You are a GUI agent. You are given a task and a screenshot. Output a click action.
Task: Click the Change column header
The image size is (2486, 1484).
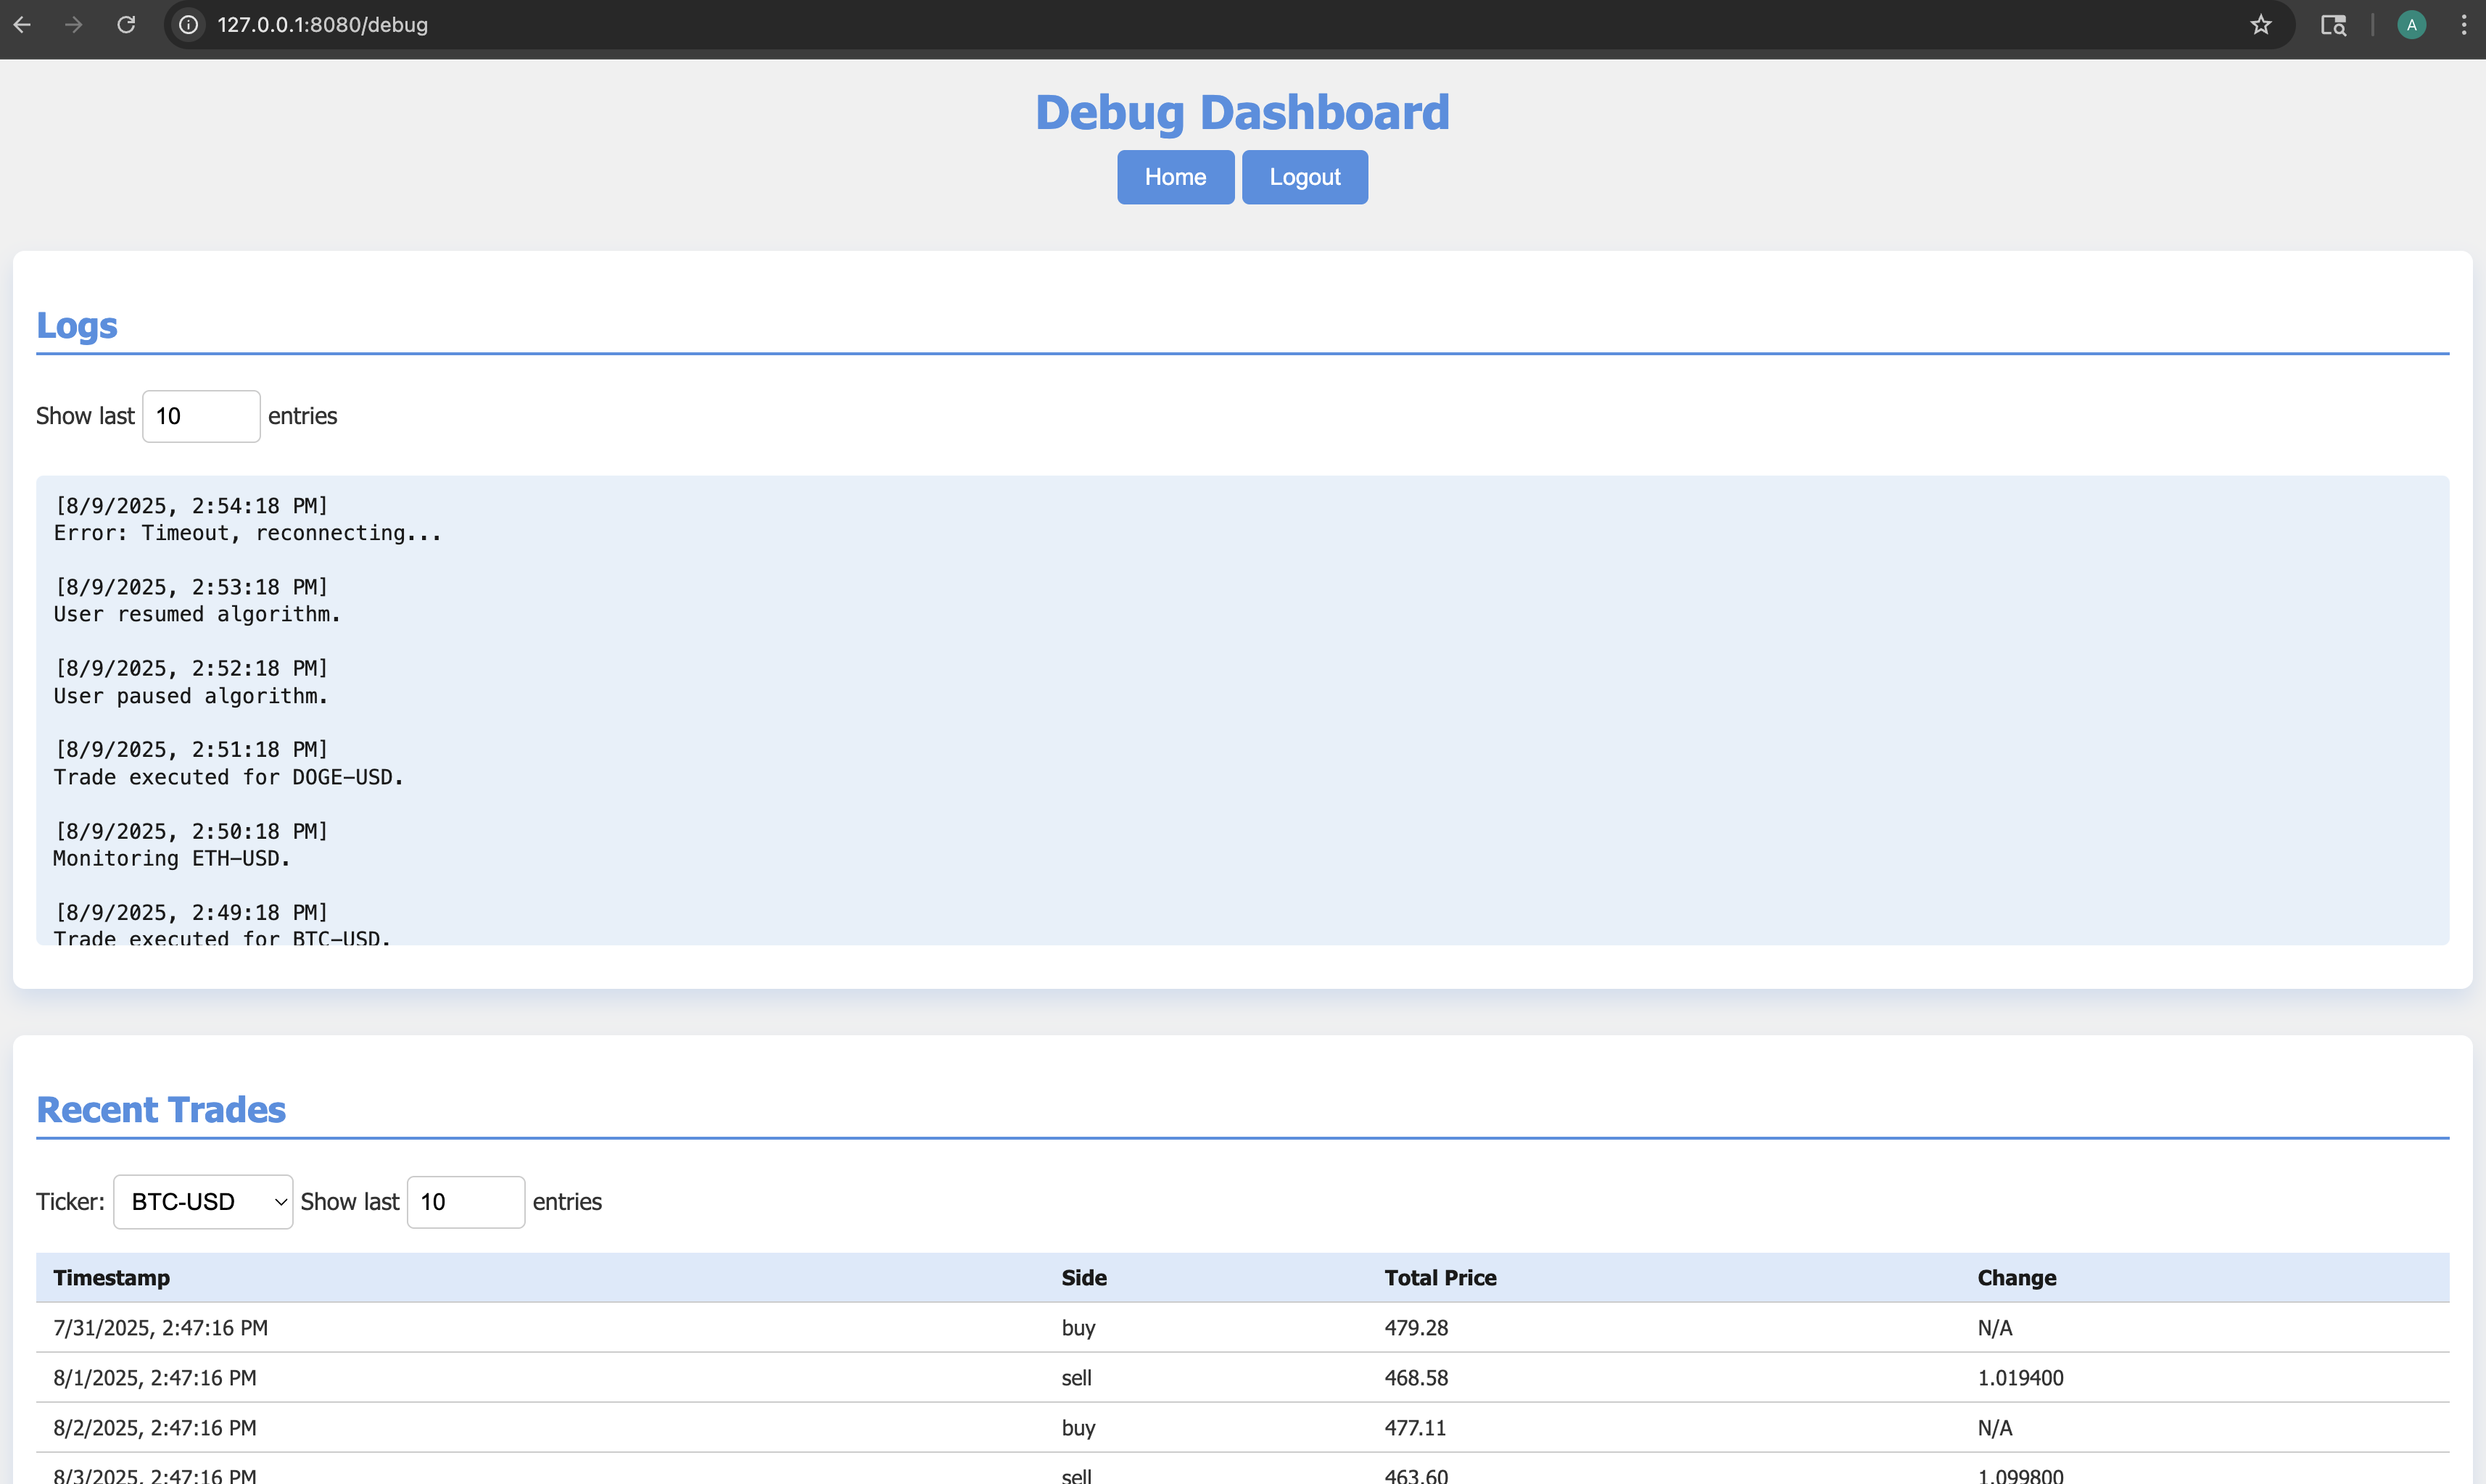point(2017,1278)
